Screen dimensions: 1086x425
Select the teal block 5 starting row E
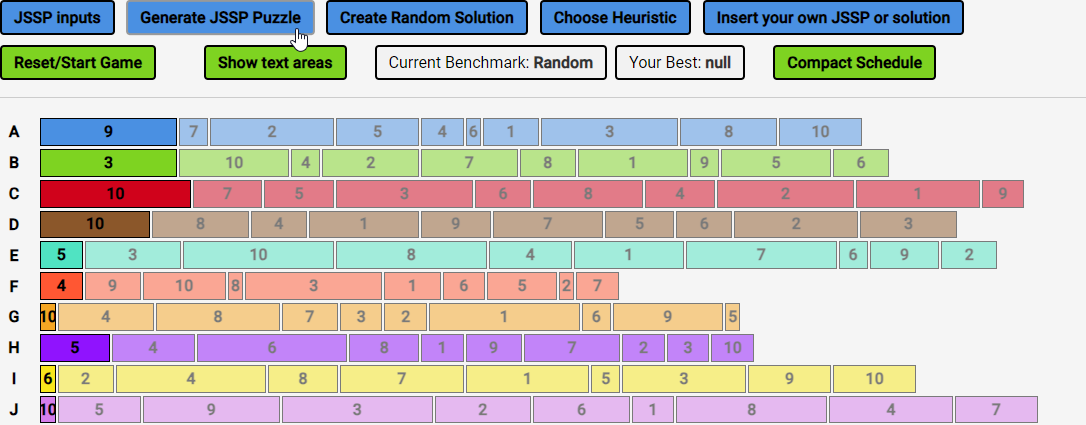[62, 256]
